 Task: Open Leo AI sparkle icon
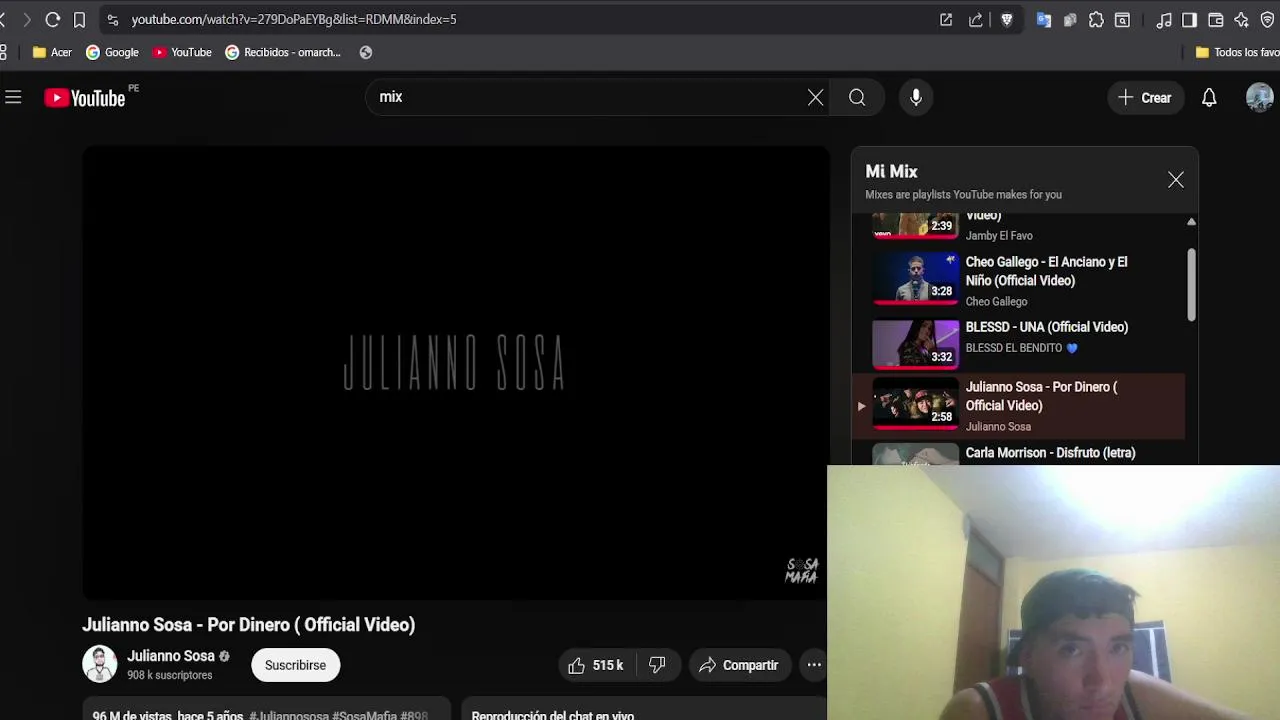(x=1242, y=19)
